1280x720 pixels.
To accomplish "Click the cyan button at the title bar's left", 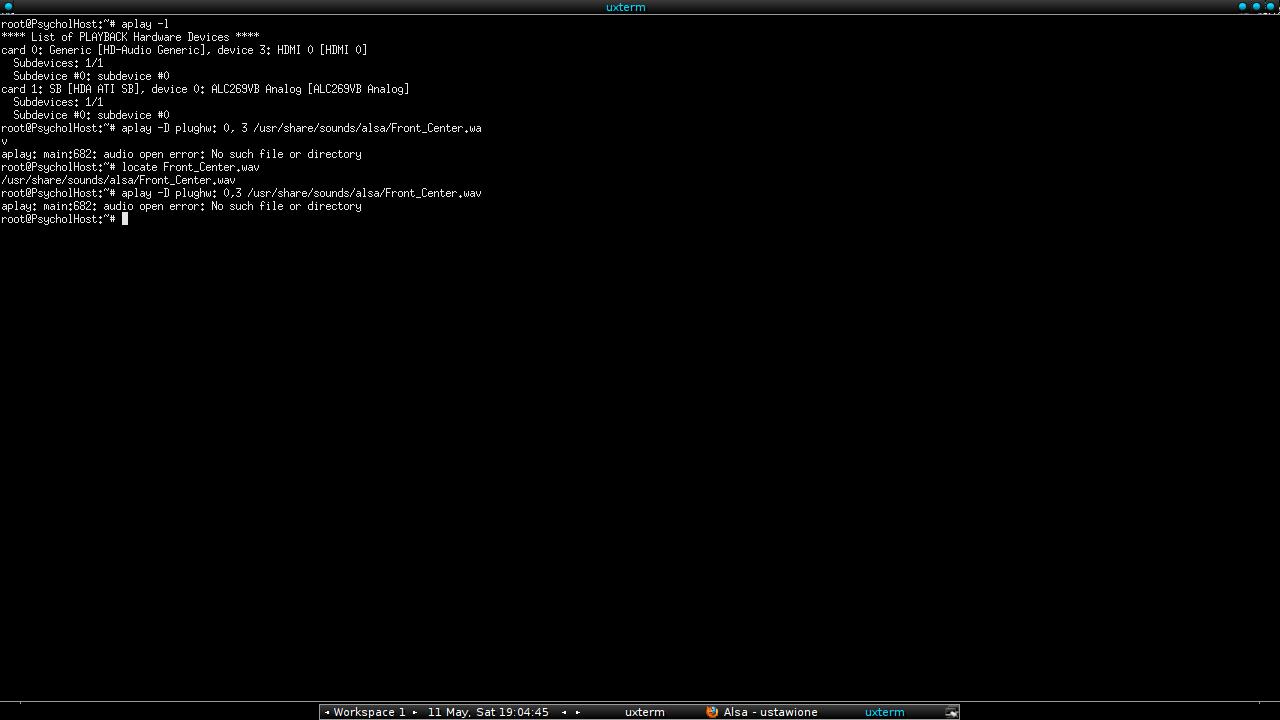I will pos(9,7).
